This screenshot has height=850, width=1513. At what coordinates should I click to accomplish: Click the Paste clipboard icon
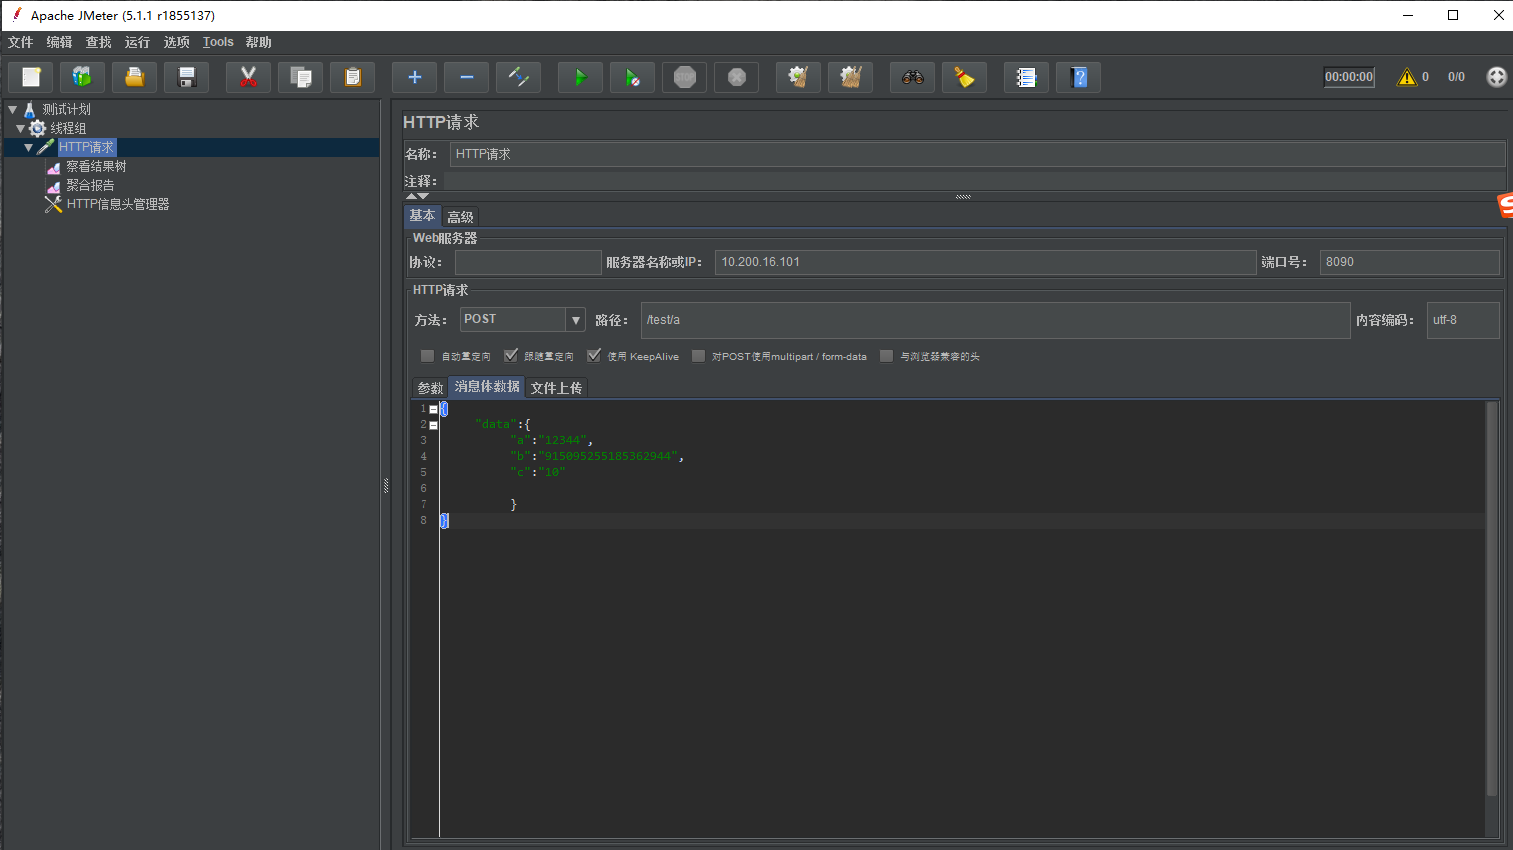coord(352,77)
